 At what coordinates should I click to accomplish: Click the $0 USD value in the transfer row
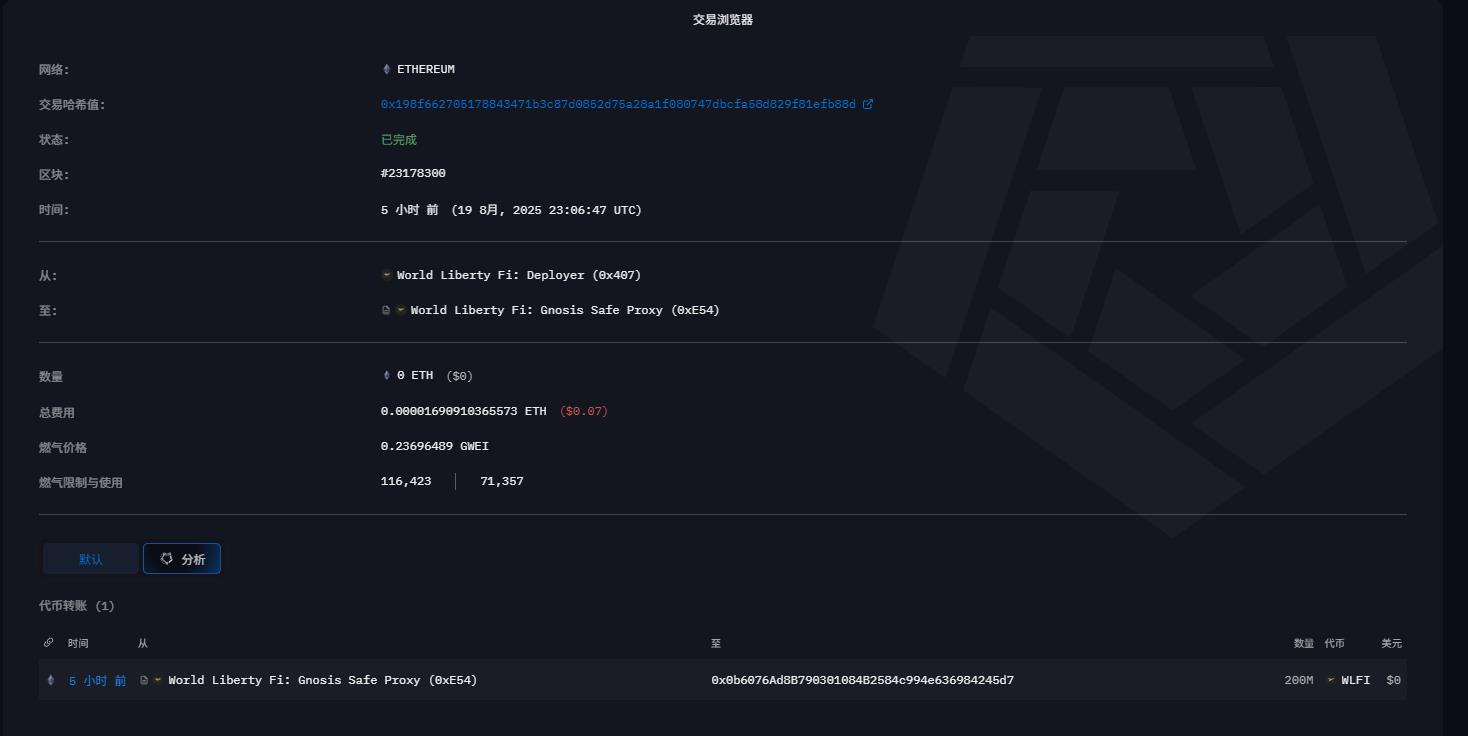coord(1394,680)
